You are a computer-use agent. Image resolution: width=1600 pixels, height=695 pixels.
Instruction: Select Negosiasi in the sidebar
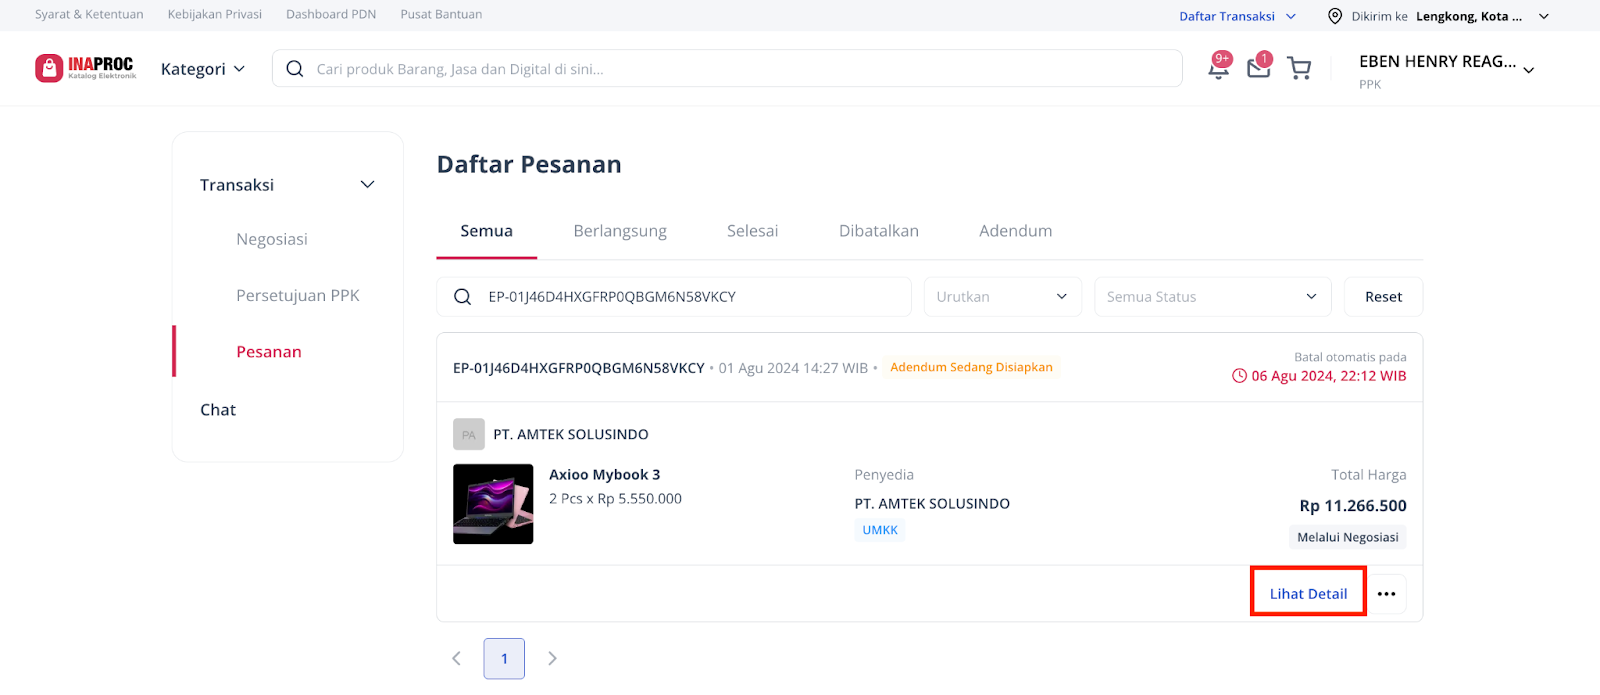(272, 239)
